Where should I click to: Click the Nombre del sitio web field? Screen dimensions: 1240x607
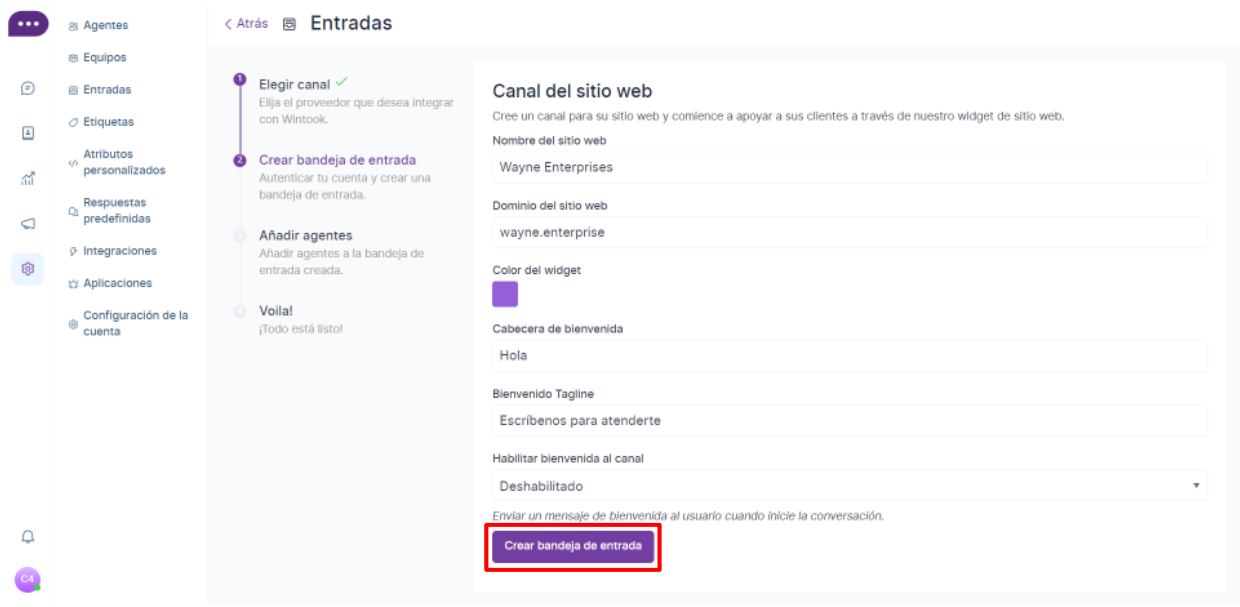[849, 167]
